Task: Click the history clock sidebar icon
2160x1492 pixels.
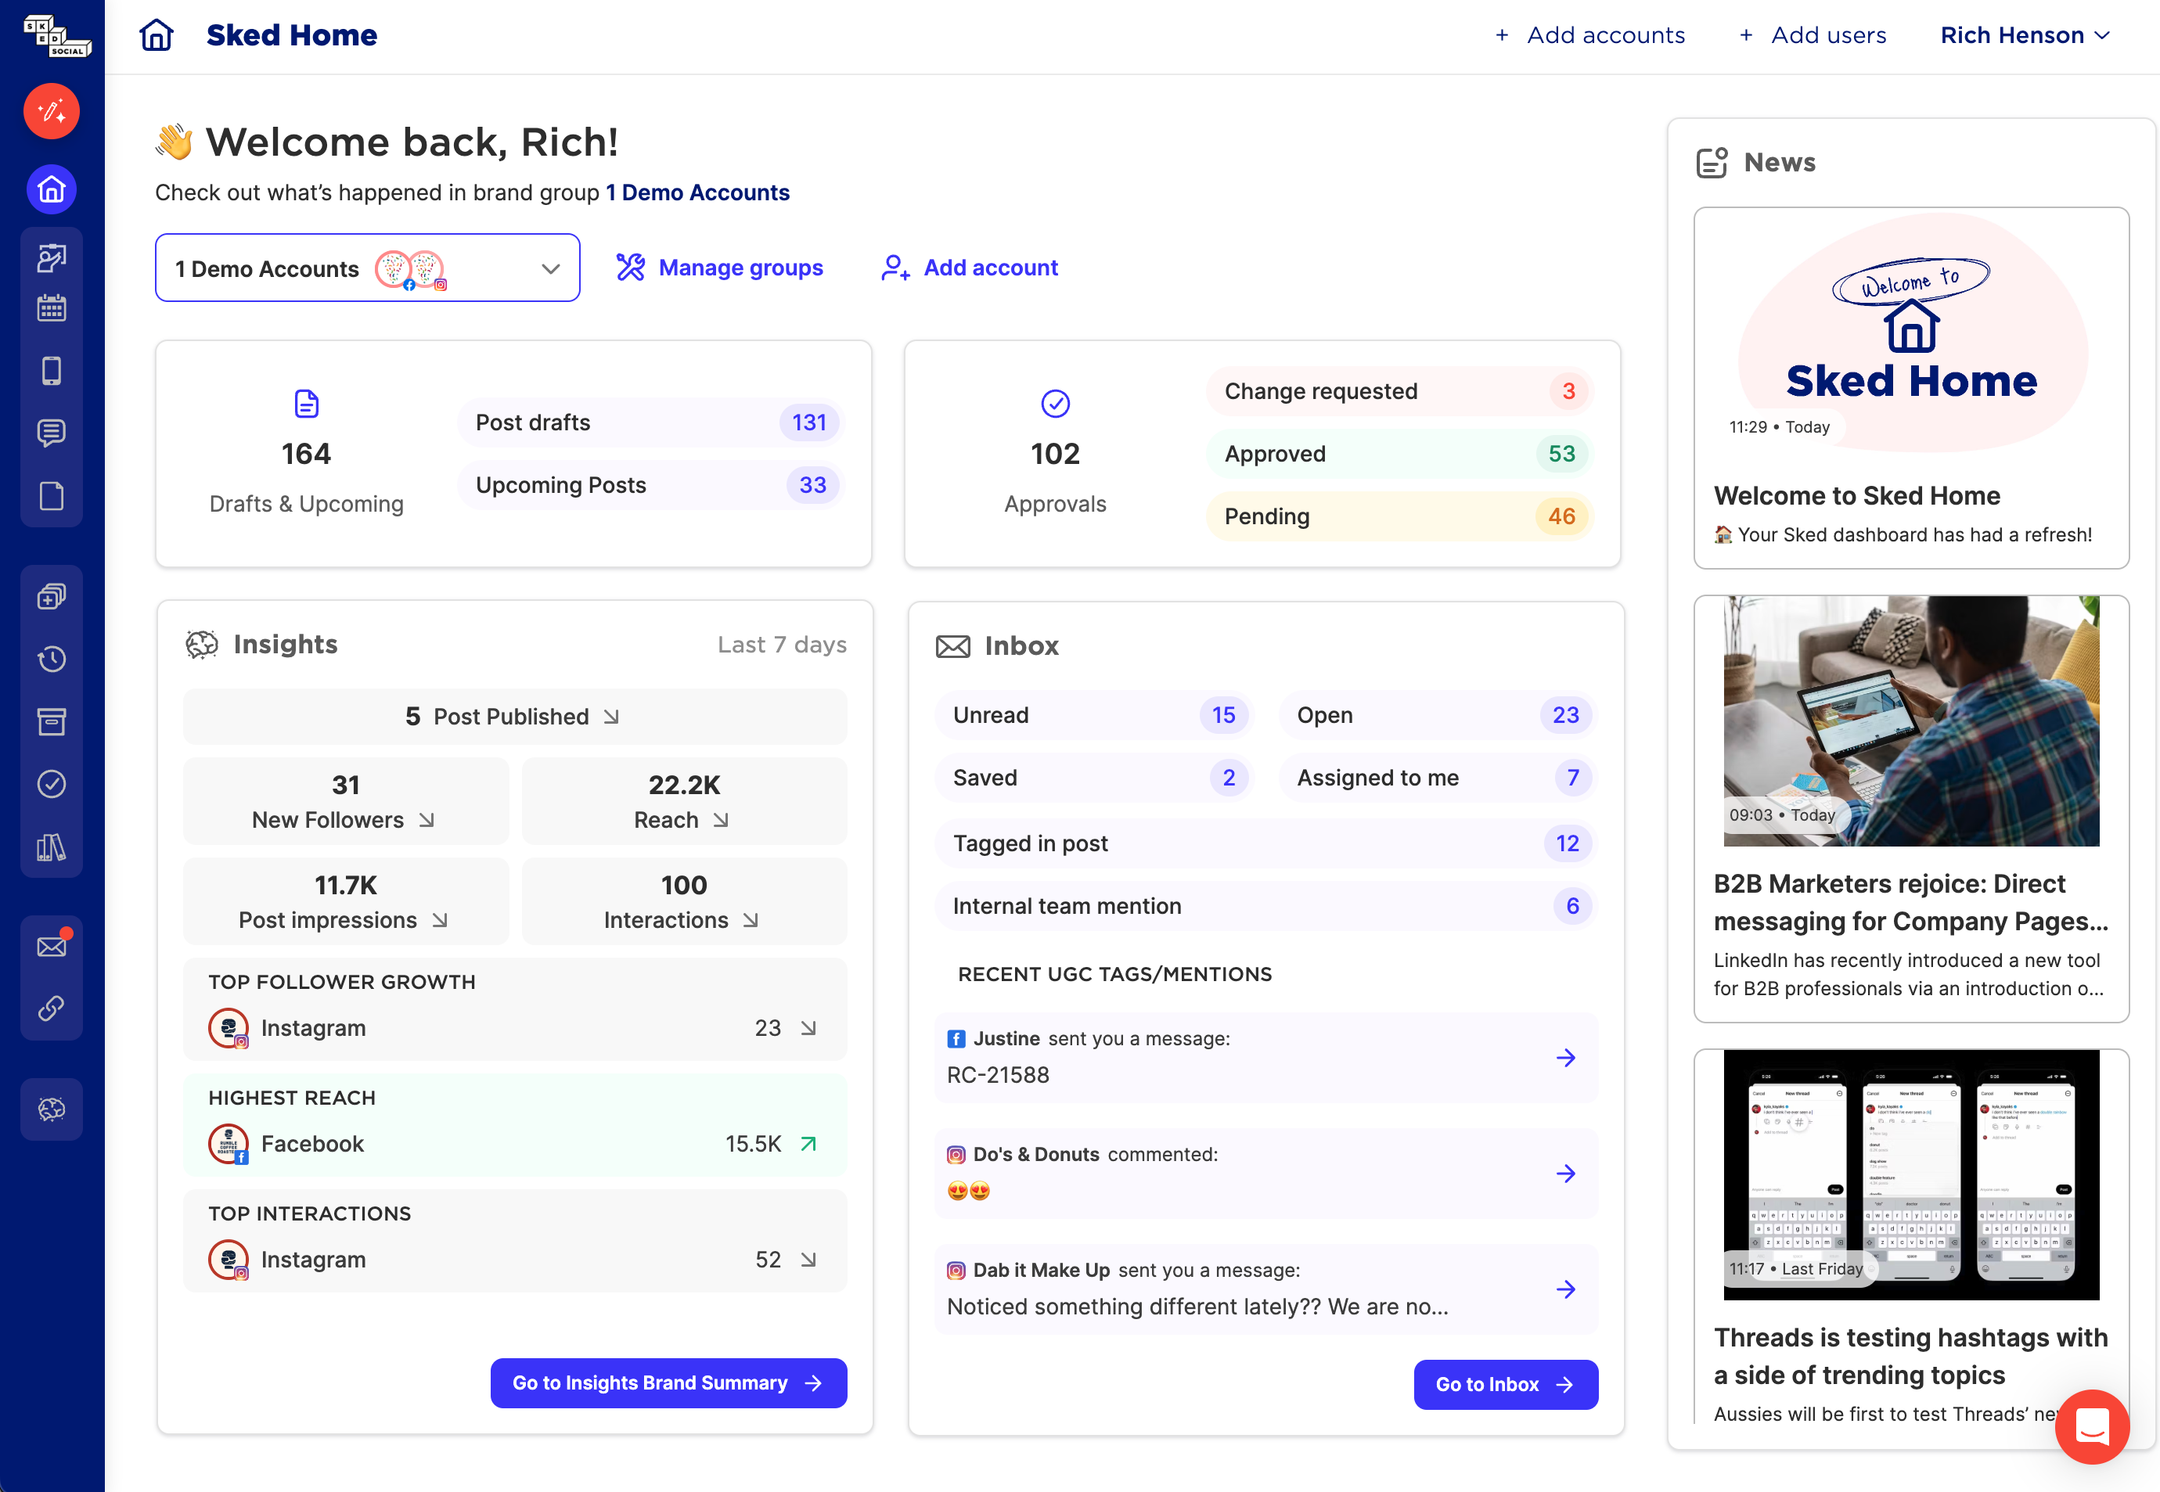Action: coord(52,659)
